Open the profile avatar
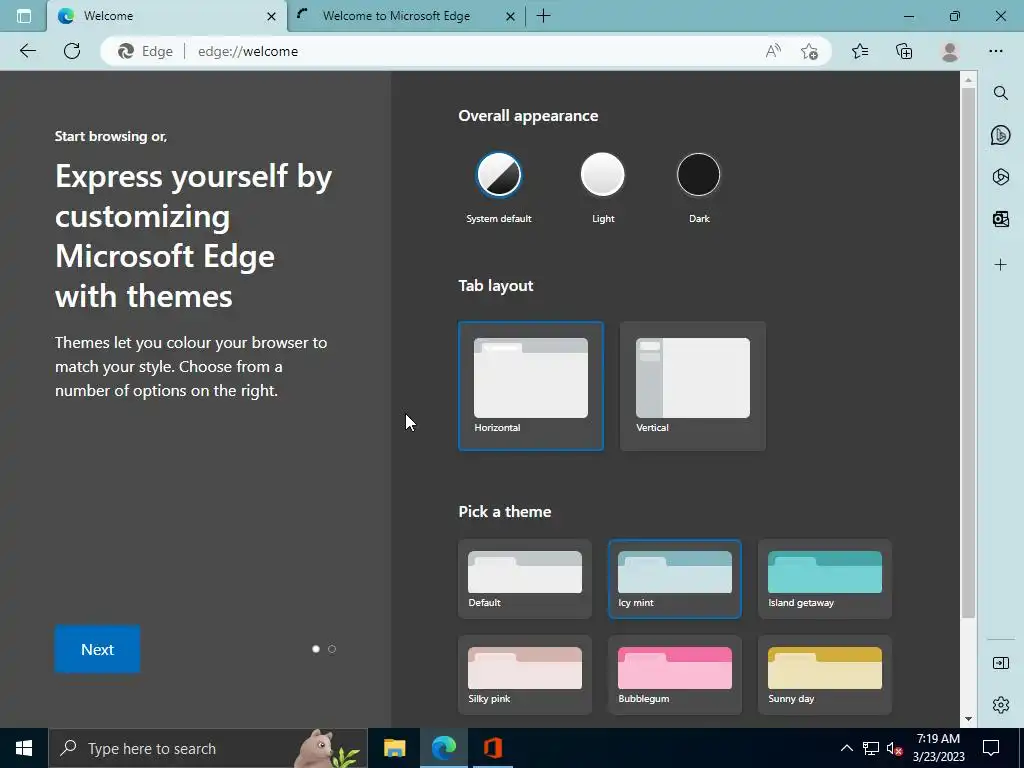1024x768 pixels. tap(950, 51)
